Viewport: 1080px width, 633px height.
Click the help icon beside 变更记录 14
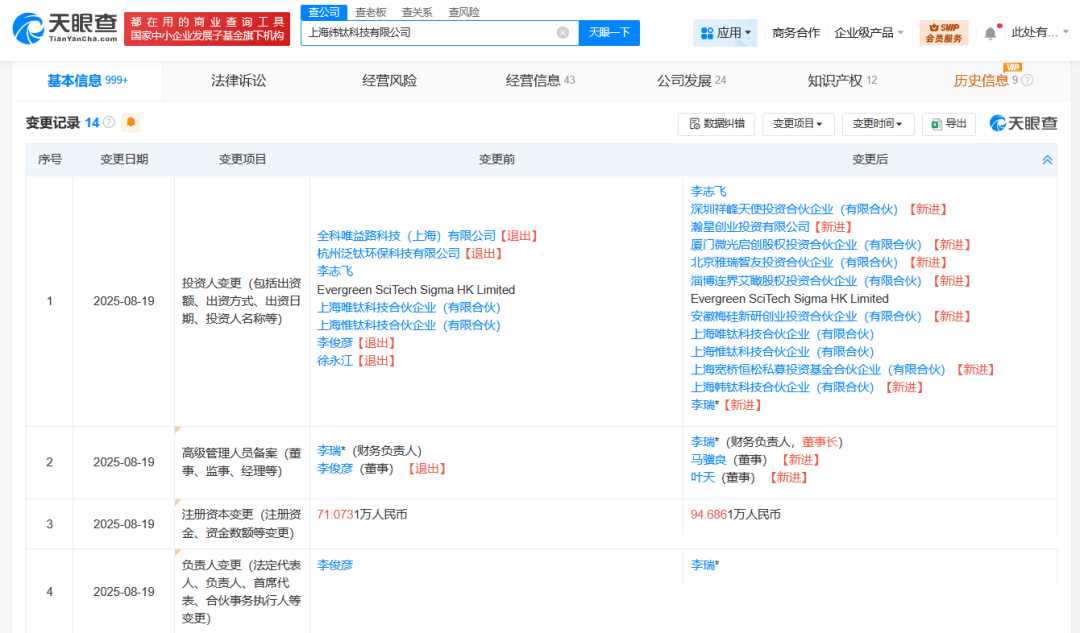109,123
